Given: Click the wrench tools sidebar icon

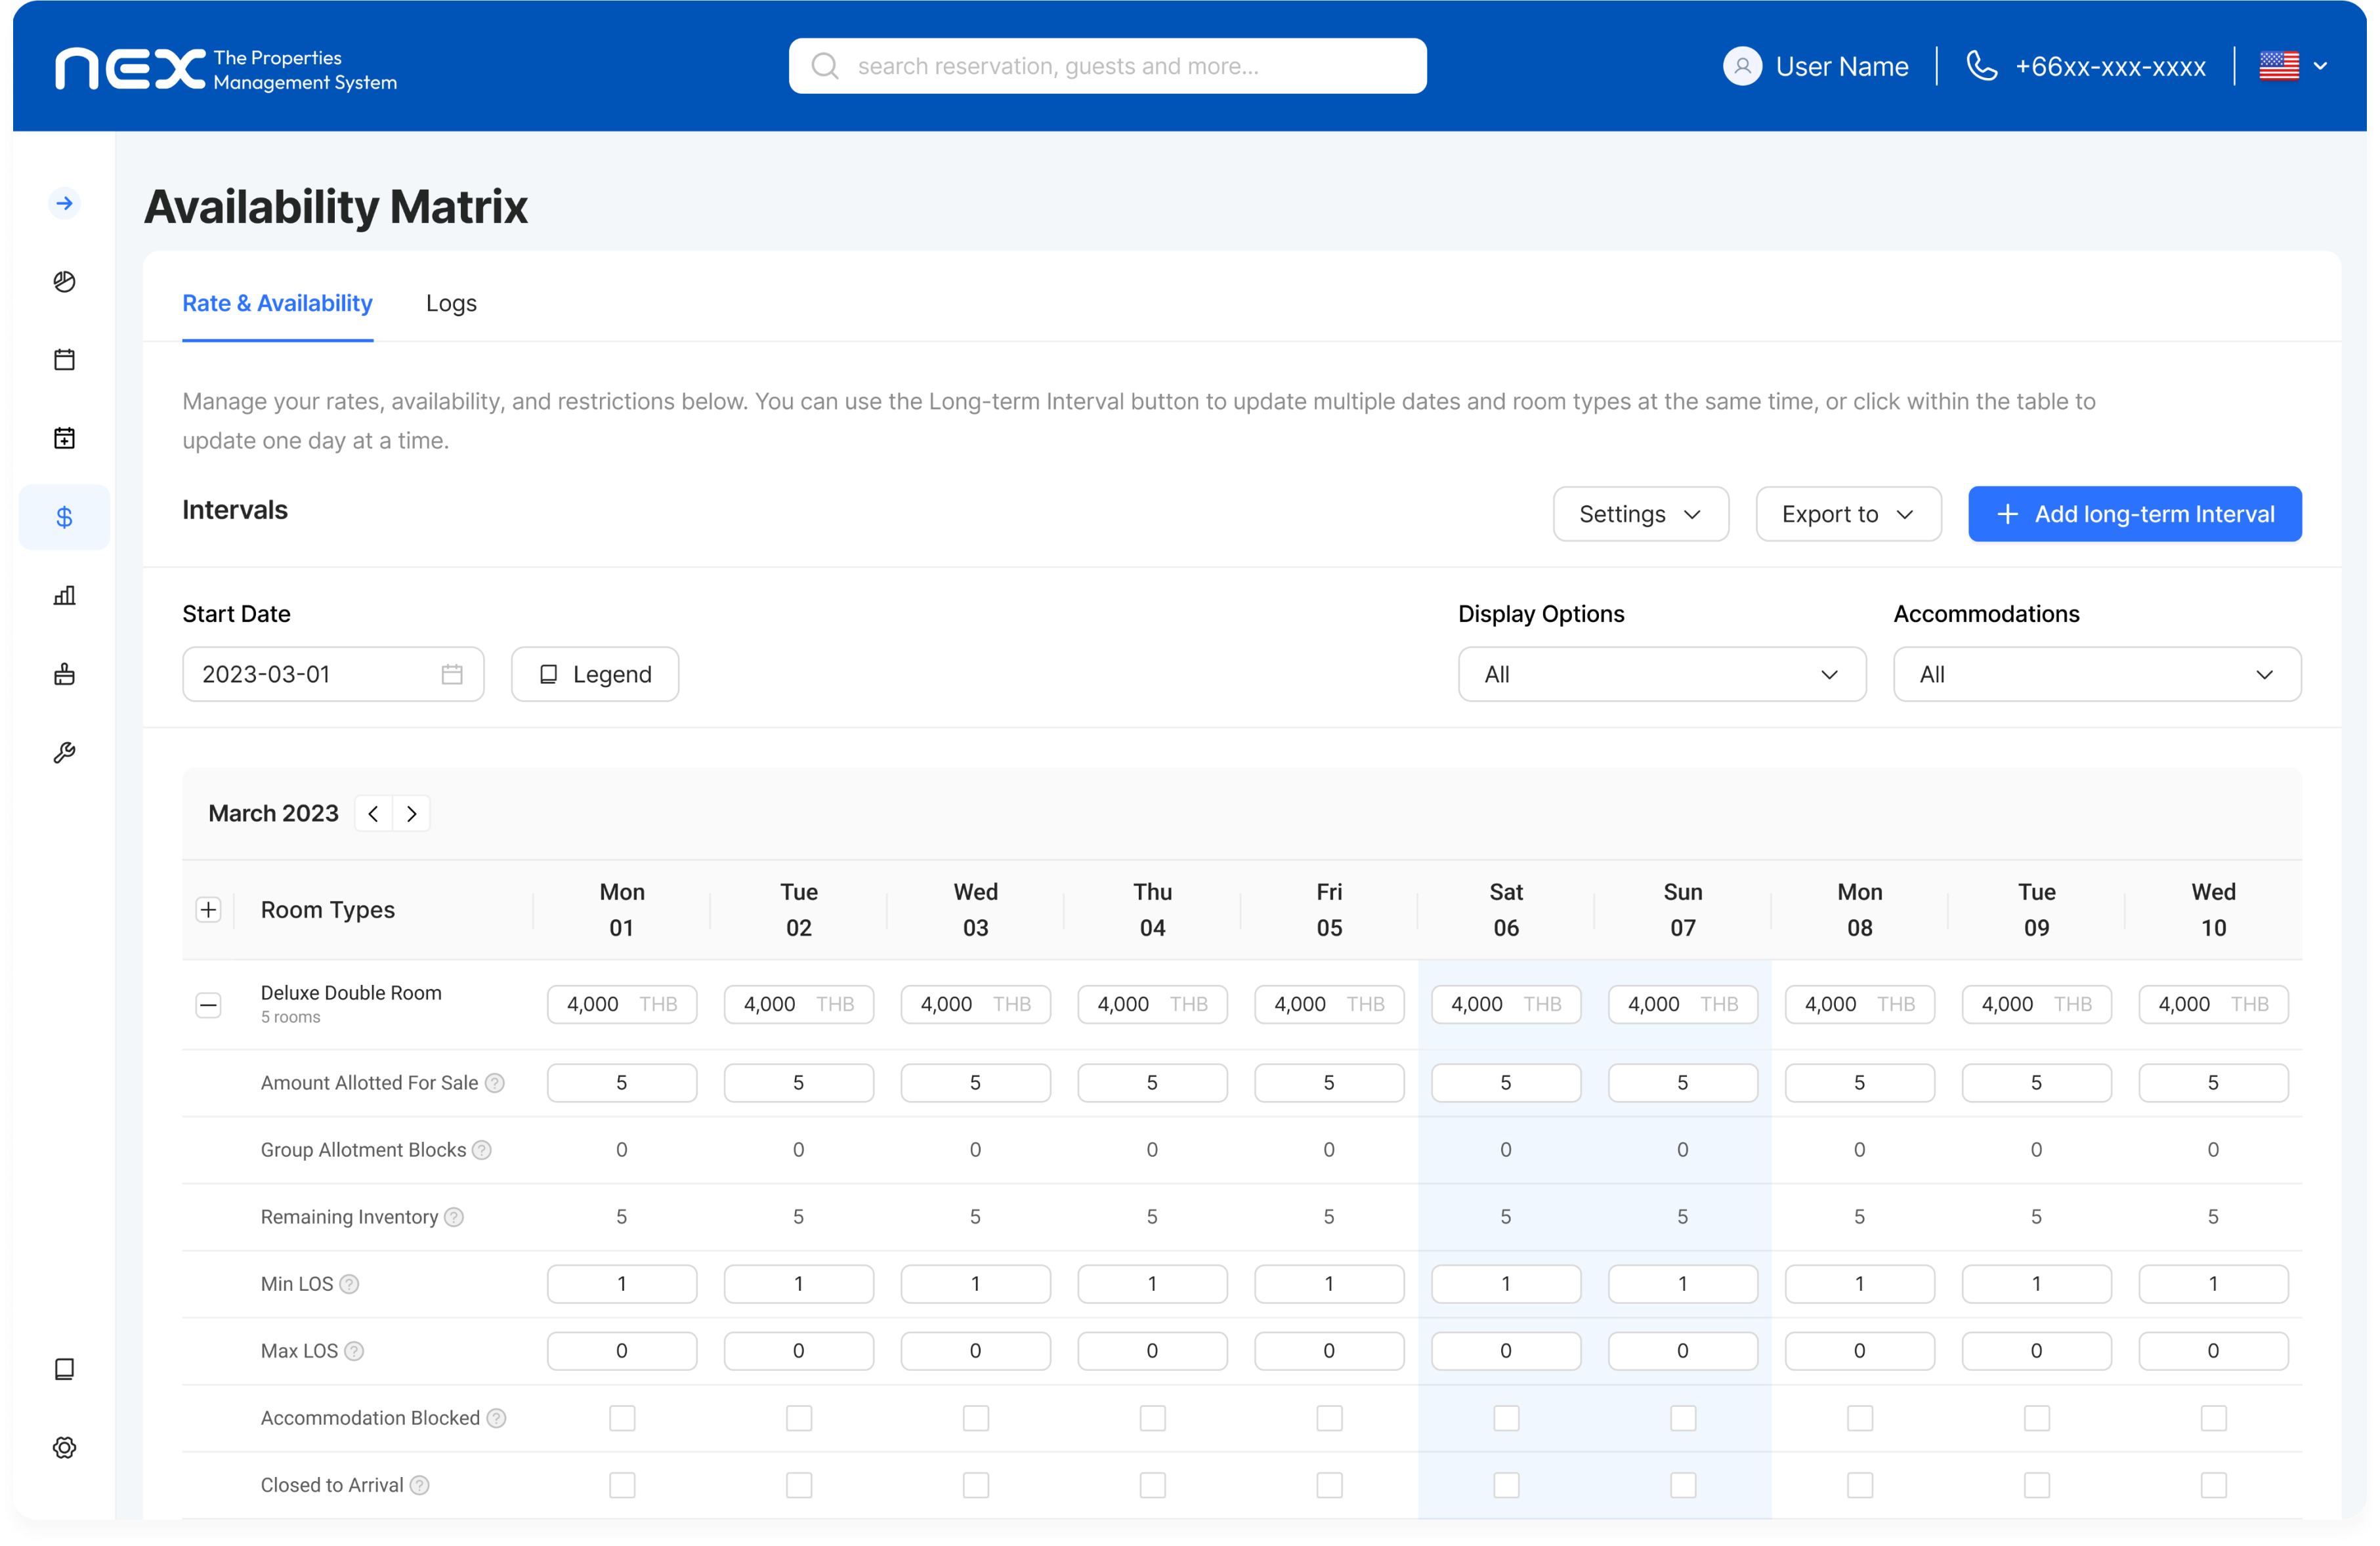Looking at the screenshot, I should click(x=64, y=753).
